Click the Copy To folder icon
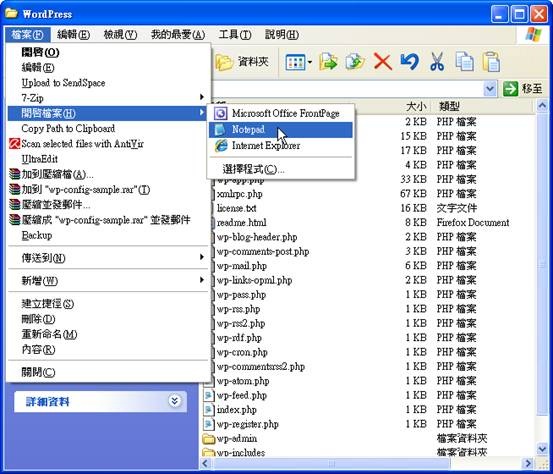This screenshot has height=474, width=553. (355, 62)
